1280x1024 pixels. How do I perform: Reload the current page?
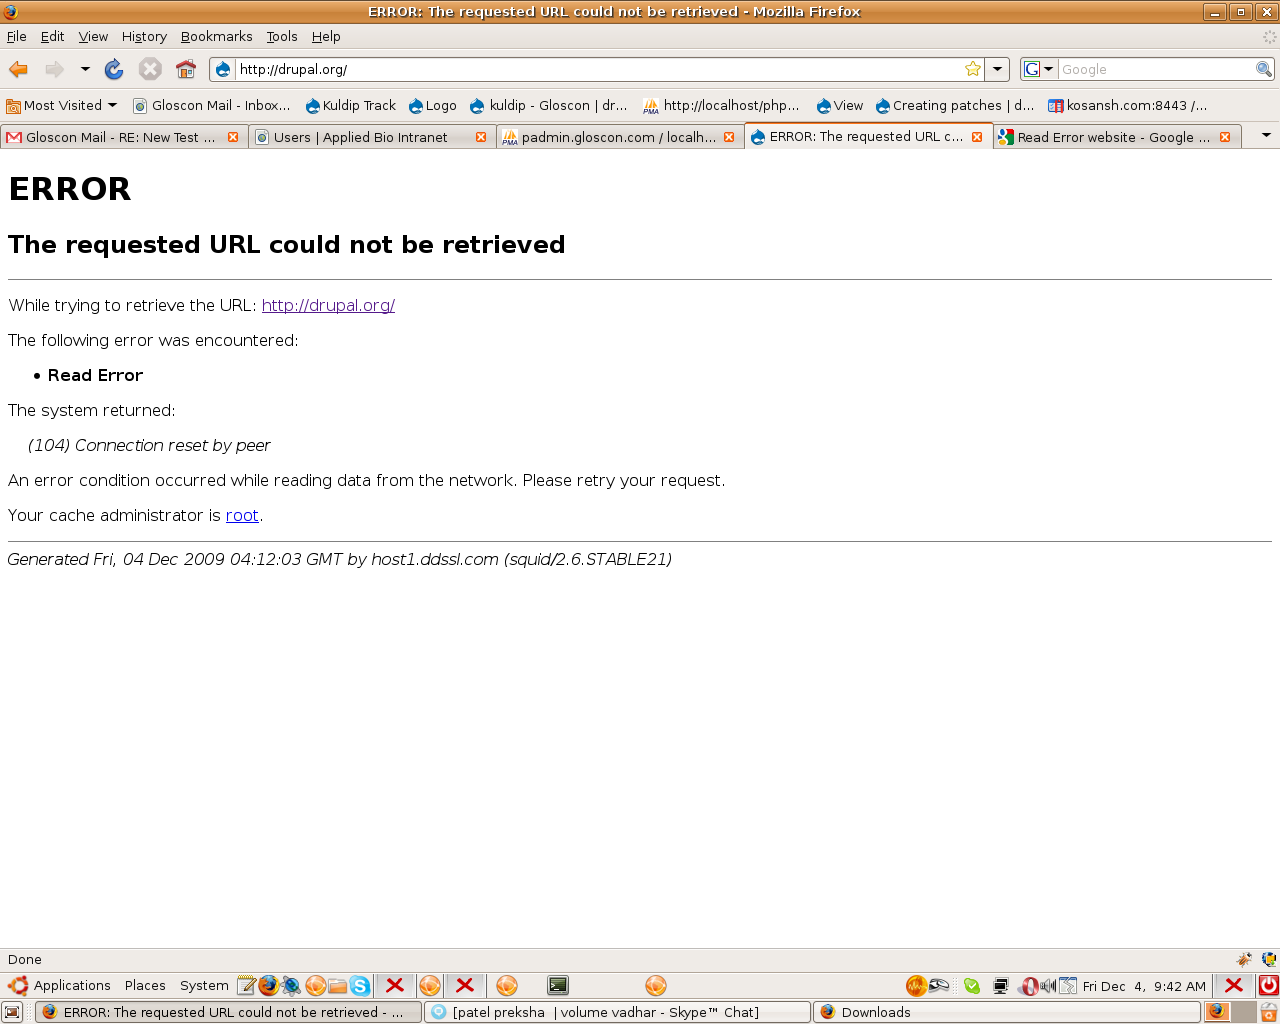[x=114, y=69]
